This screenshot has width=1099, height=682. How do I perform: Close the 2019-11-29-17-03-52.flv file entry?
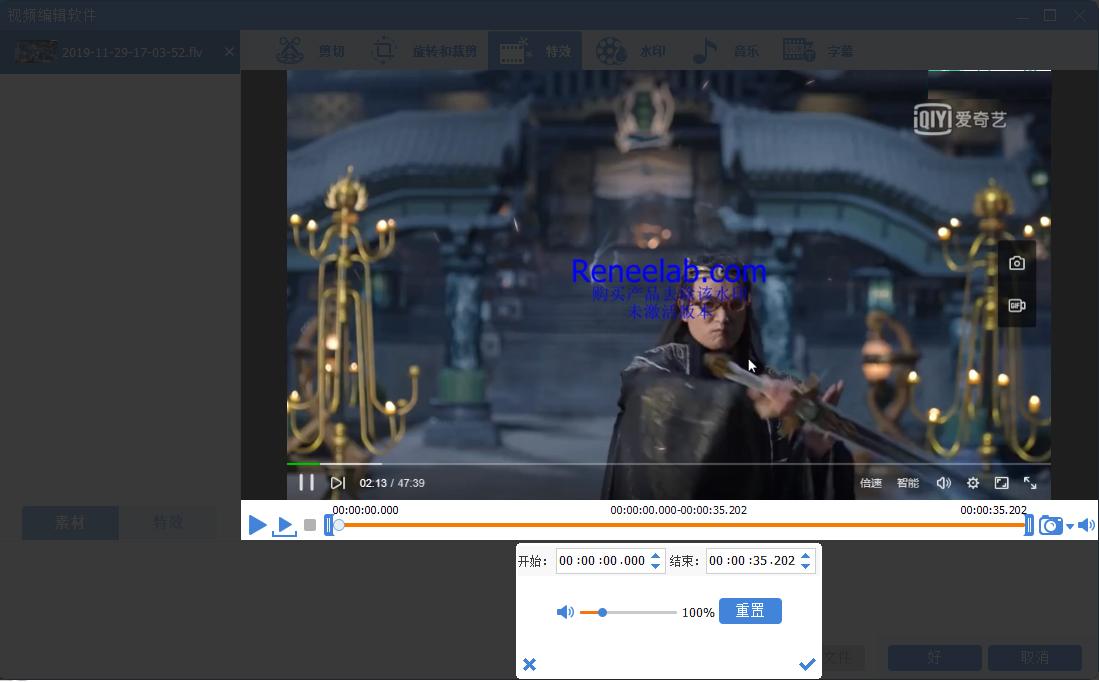click(229, 52)
